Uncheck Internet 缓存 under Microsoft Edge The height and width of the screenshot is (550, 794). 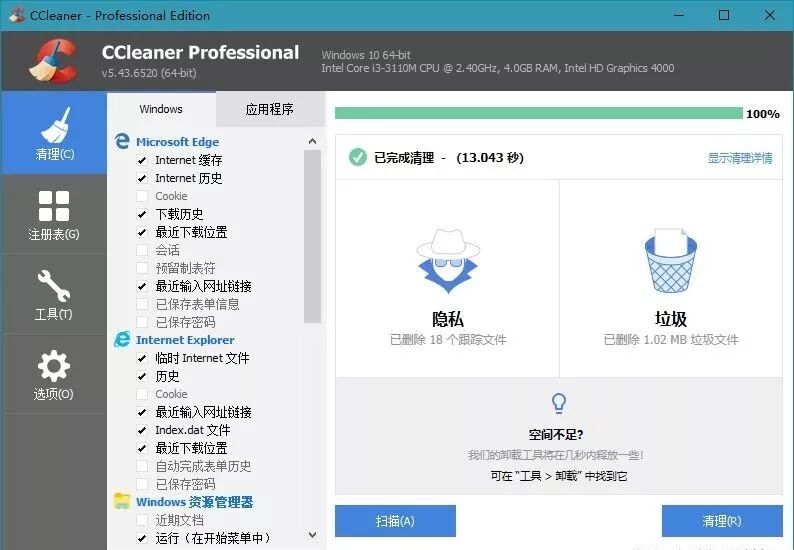pos(142,161)
